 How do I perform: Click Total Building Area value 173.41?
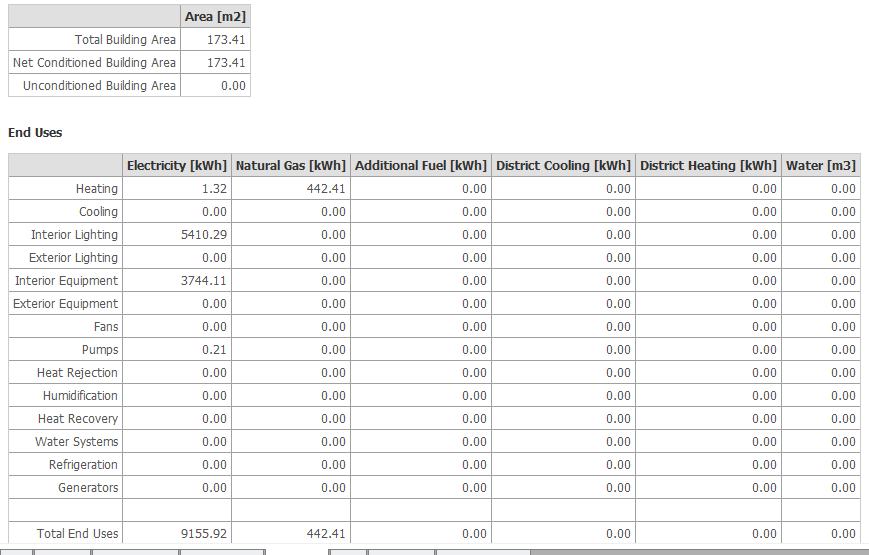[226, 40]
